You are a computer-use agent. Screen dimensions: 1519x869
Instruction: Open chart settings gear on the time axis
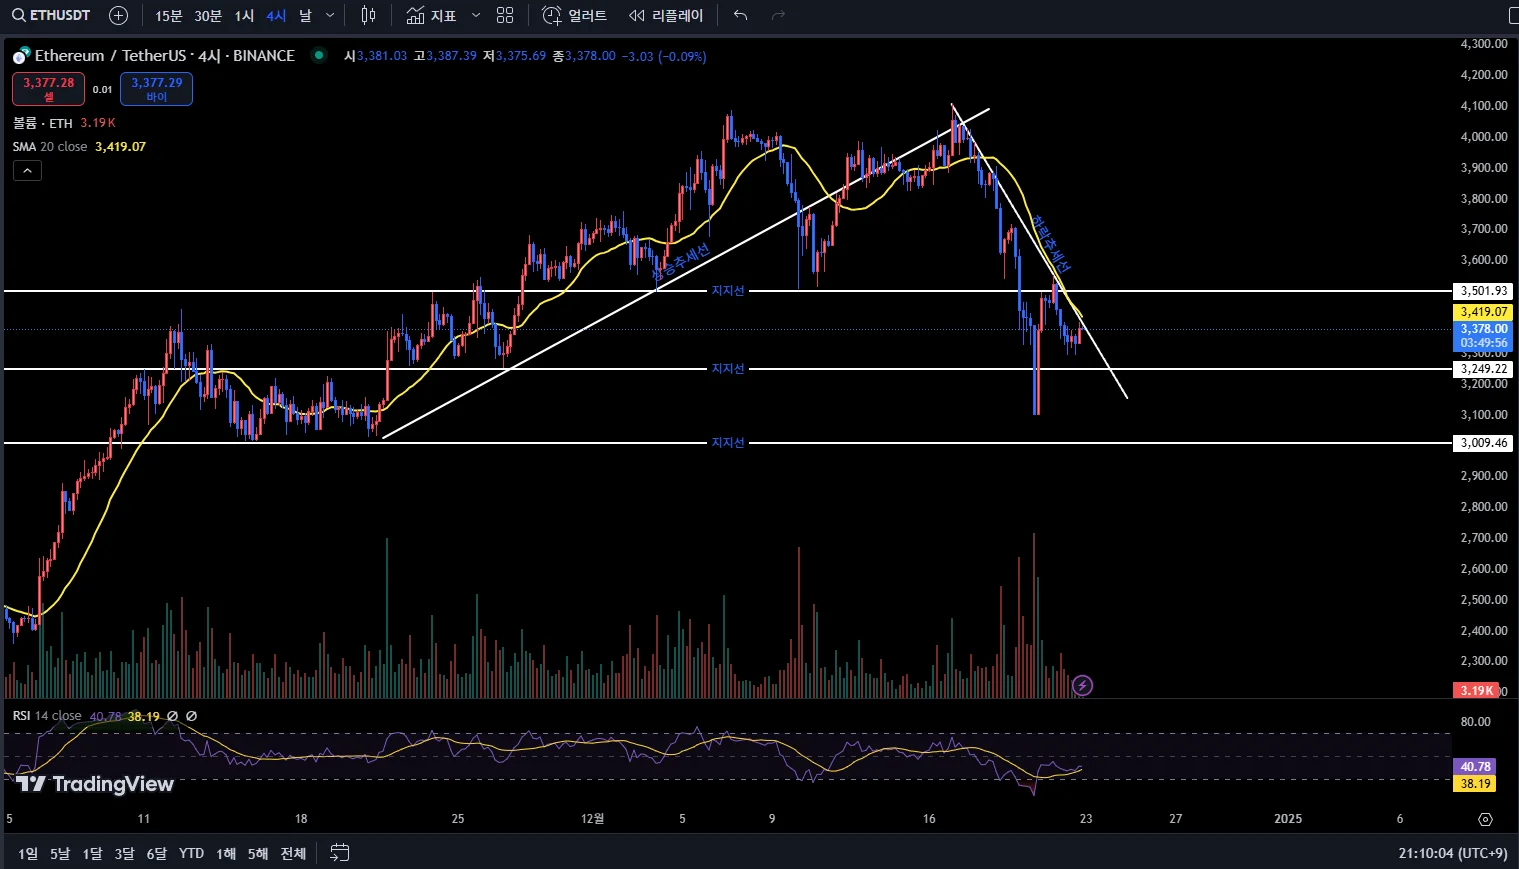[1485, 819]
